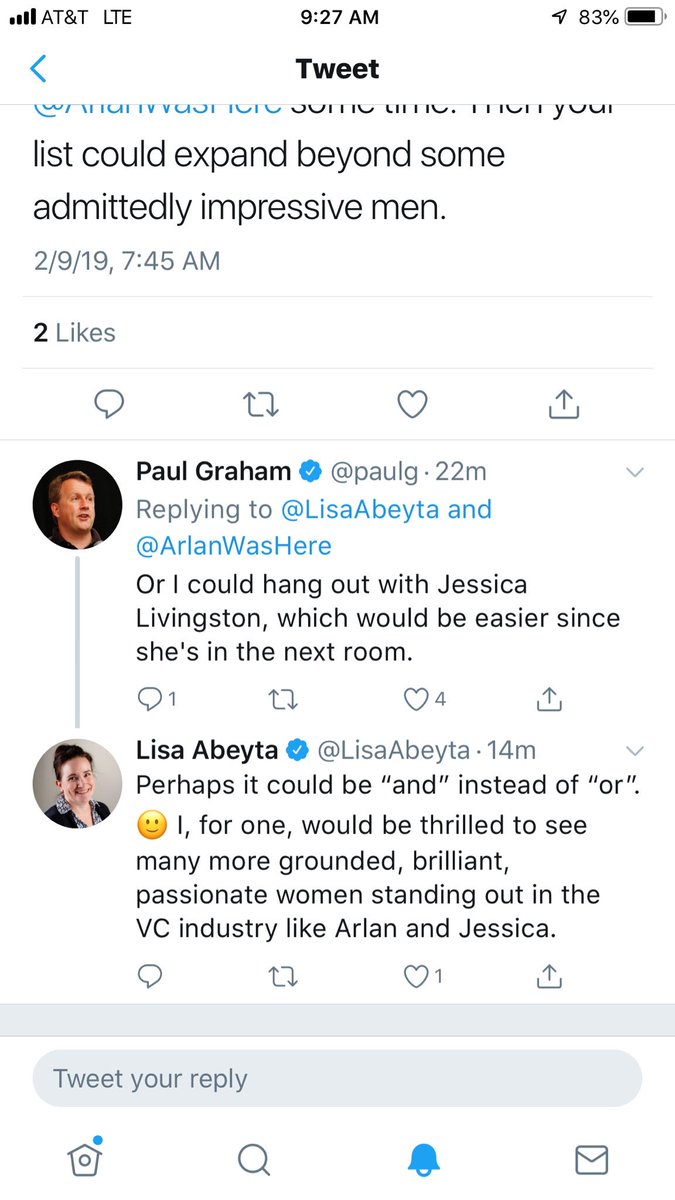Open the Messages envelope tab
Image resolution: width=675 pixels, height=1200 pixels.
tap(592, 1159)
